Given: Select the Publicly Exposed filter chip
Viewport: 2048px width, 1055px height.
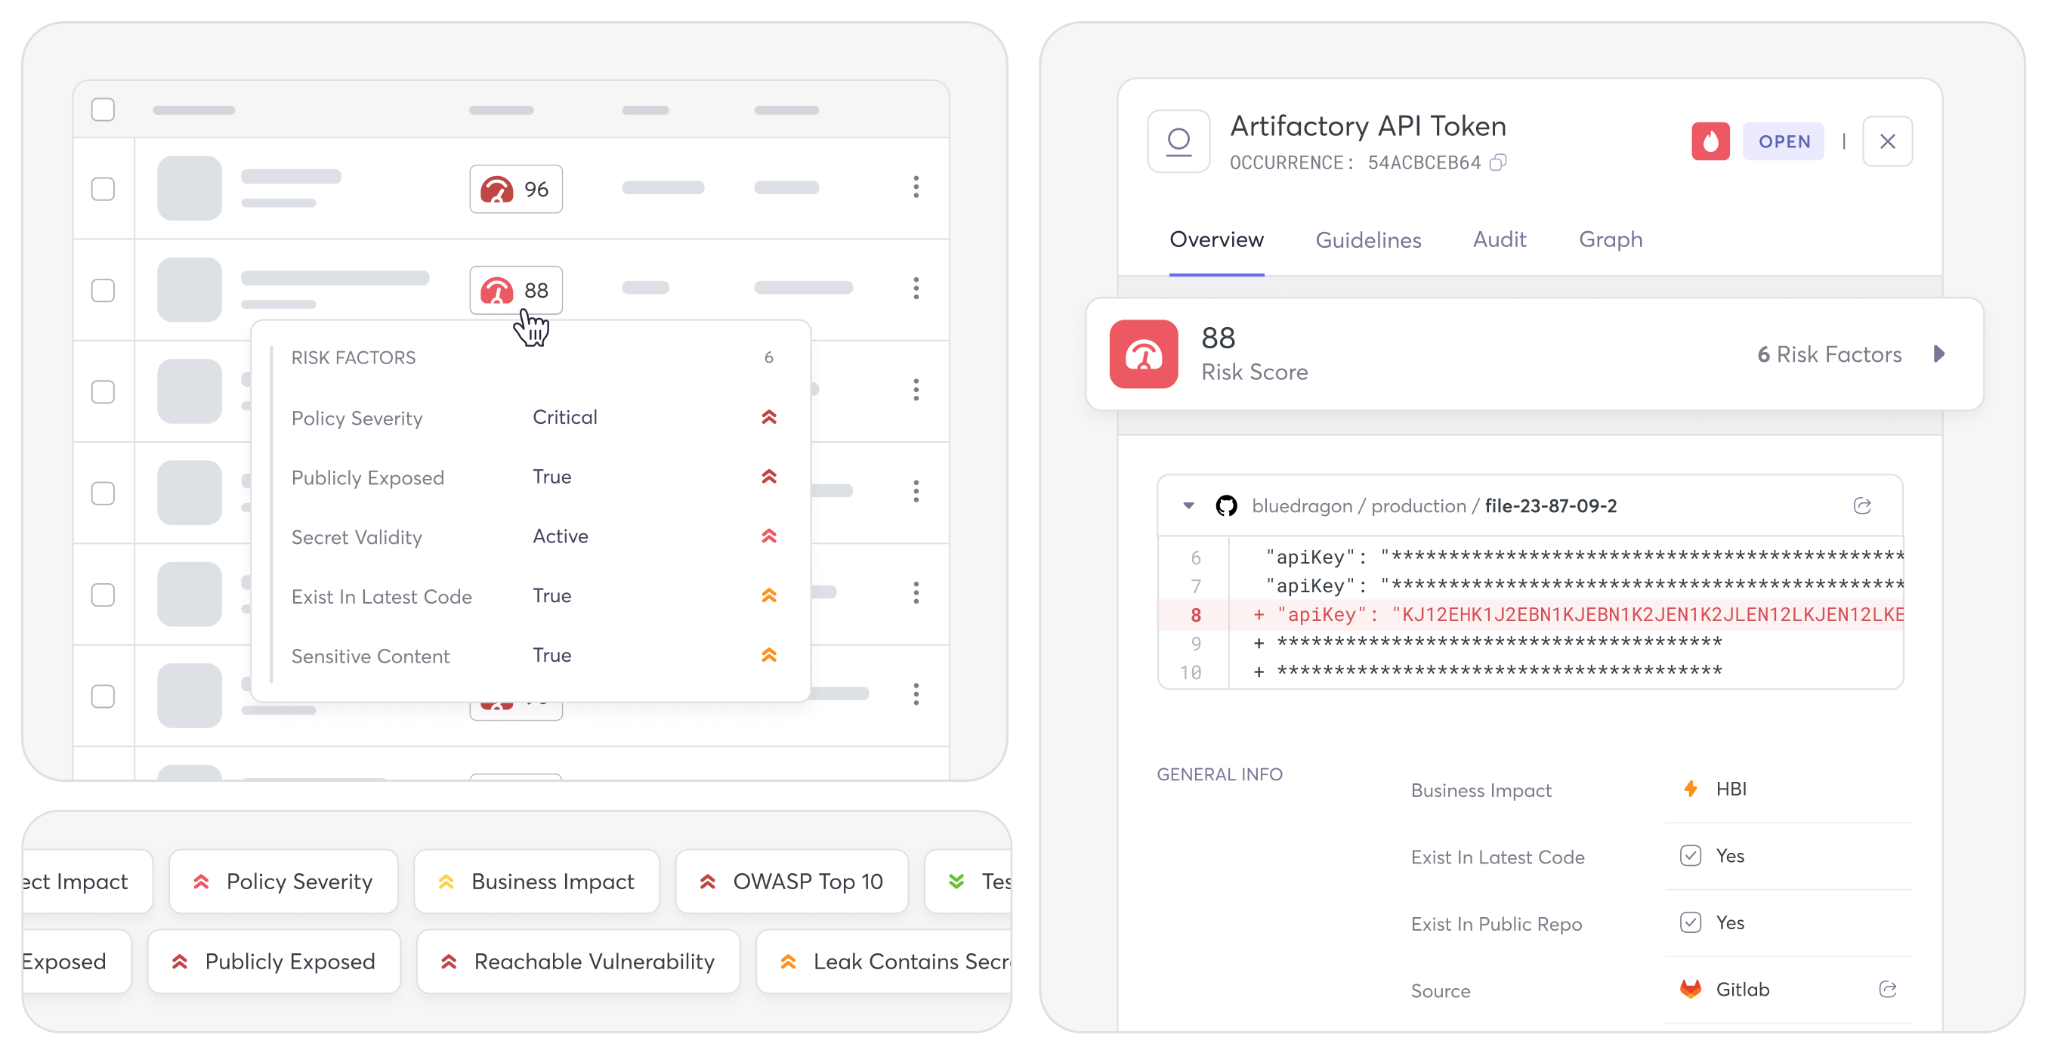Looking at the screenshot, I should click(274, 961).
